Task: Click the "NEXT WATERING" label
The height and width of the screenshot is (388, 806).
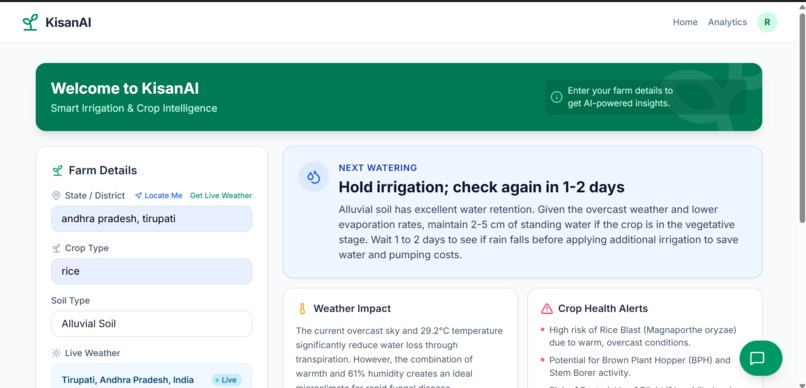Action: (377, 168)
